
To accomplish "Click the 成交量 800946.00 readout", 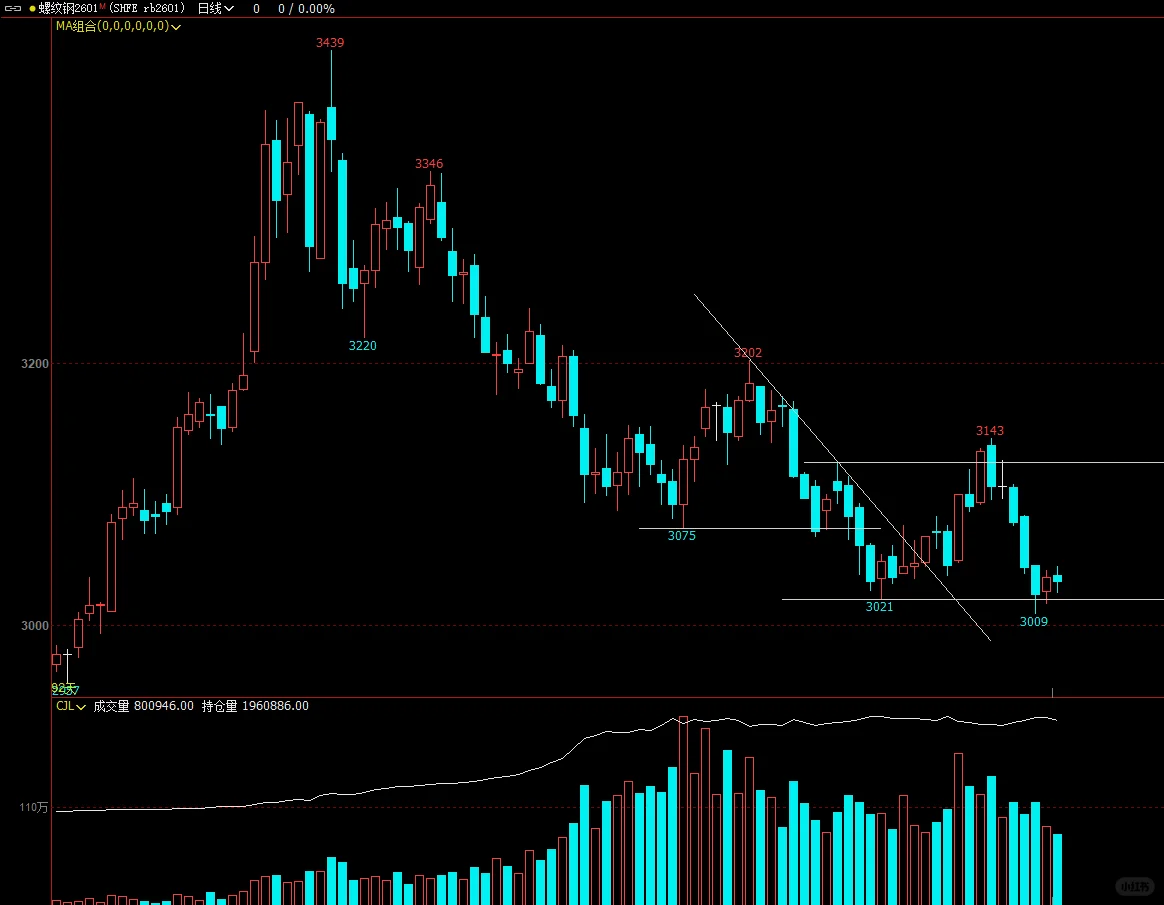I will (143, 706).
